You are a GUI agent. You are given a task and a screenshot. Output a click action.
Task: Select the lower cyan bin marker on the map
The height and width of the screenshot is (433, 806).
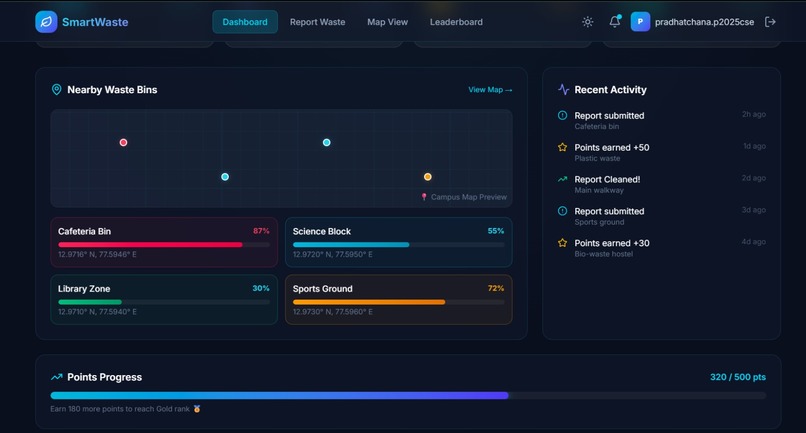pyautogui.click(x=225, y=177)
